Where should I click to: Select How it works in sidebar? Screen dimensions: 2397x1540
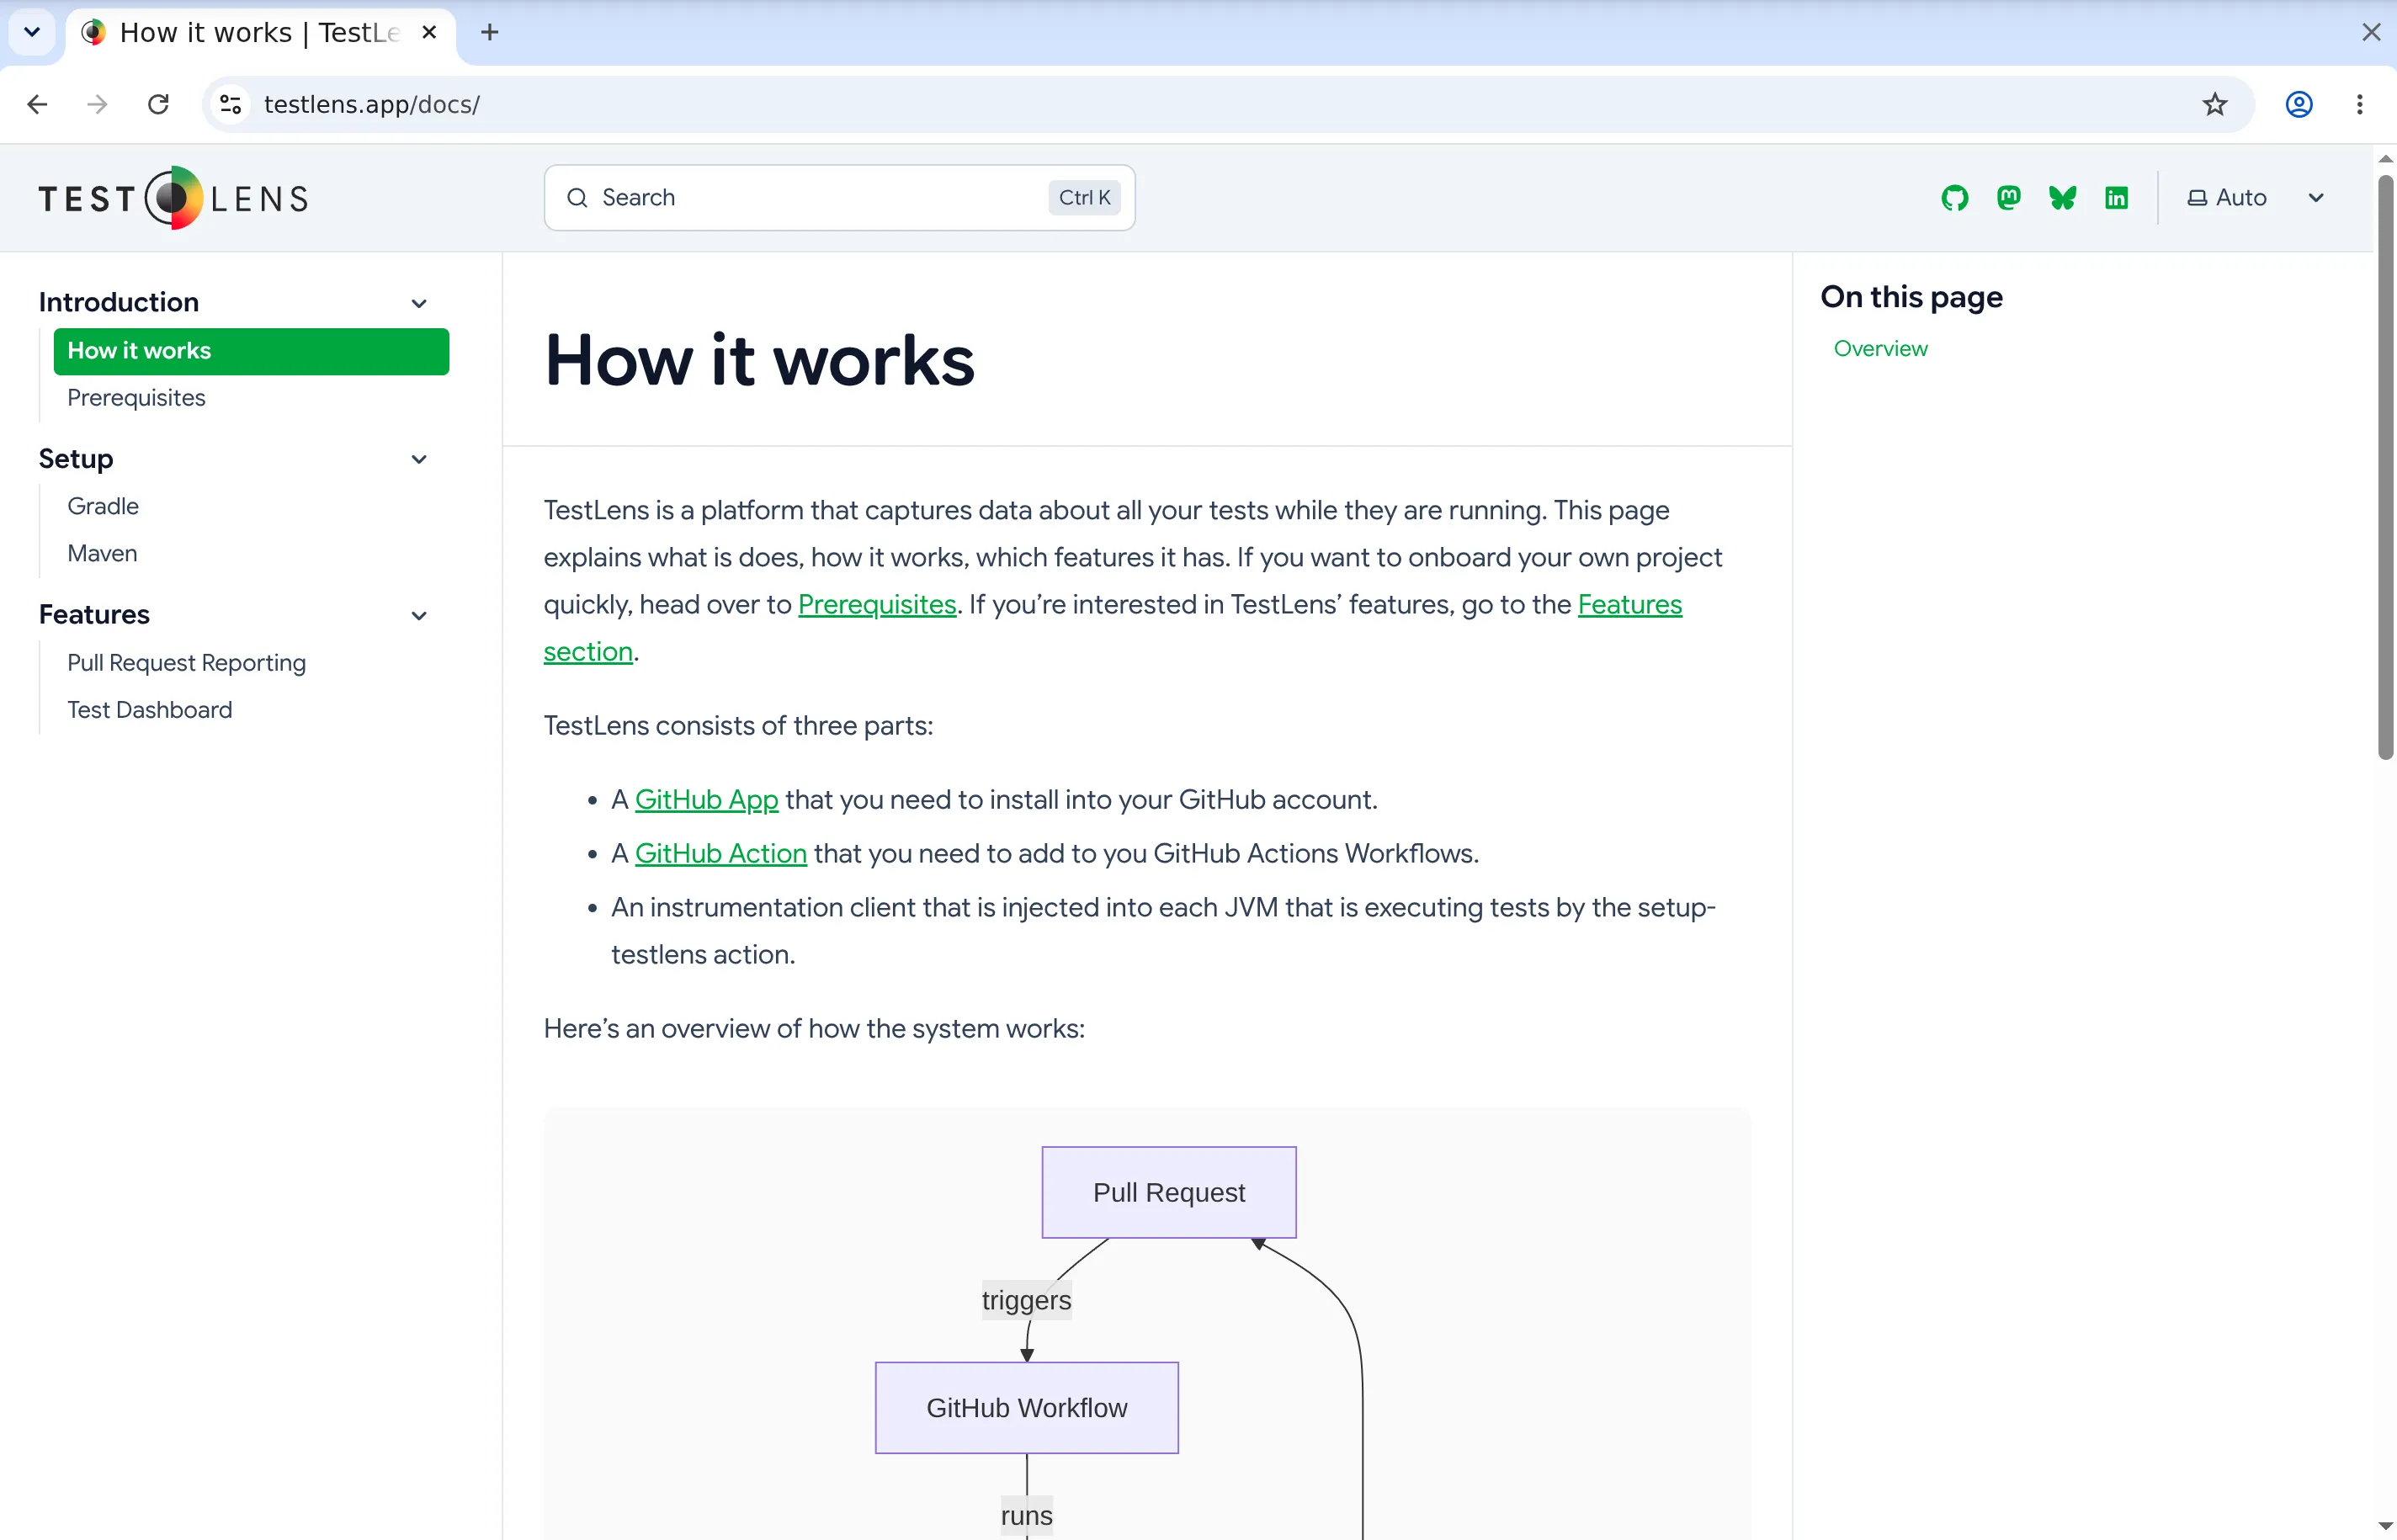[251, 351]
